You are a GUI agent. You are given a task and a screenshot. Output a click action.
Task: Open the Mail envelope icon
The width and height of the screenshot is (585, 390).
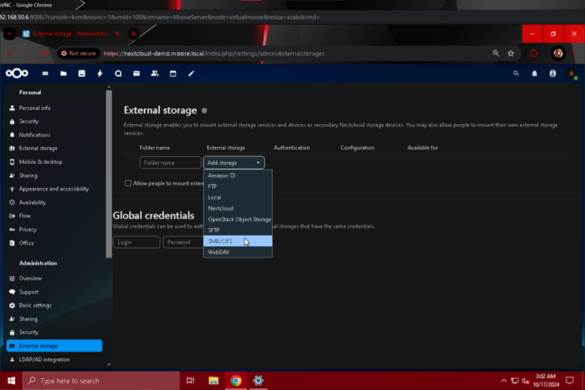pyautogui.click(x=137, y=74)
